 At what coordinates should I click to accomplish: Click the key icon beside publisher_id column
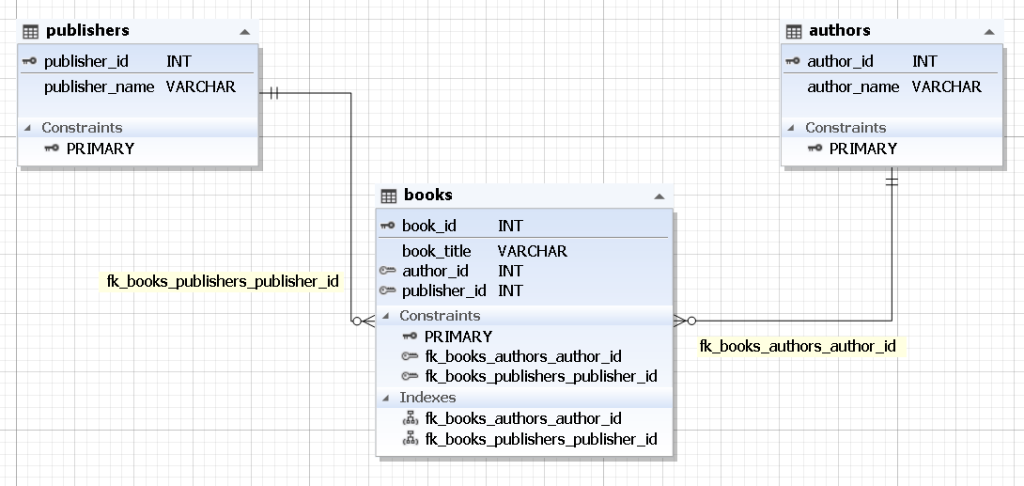point(30,61)
